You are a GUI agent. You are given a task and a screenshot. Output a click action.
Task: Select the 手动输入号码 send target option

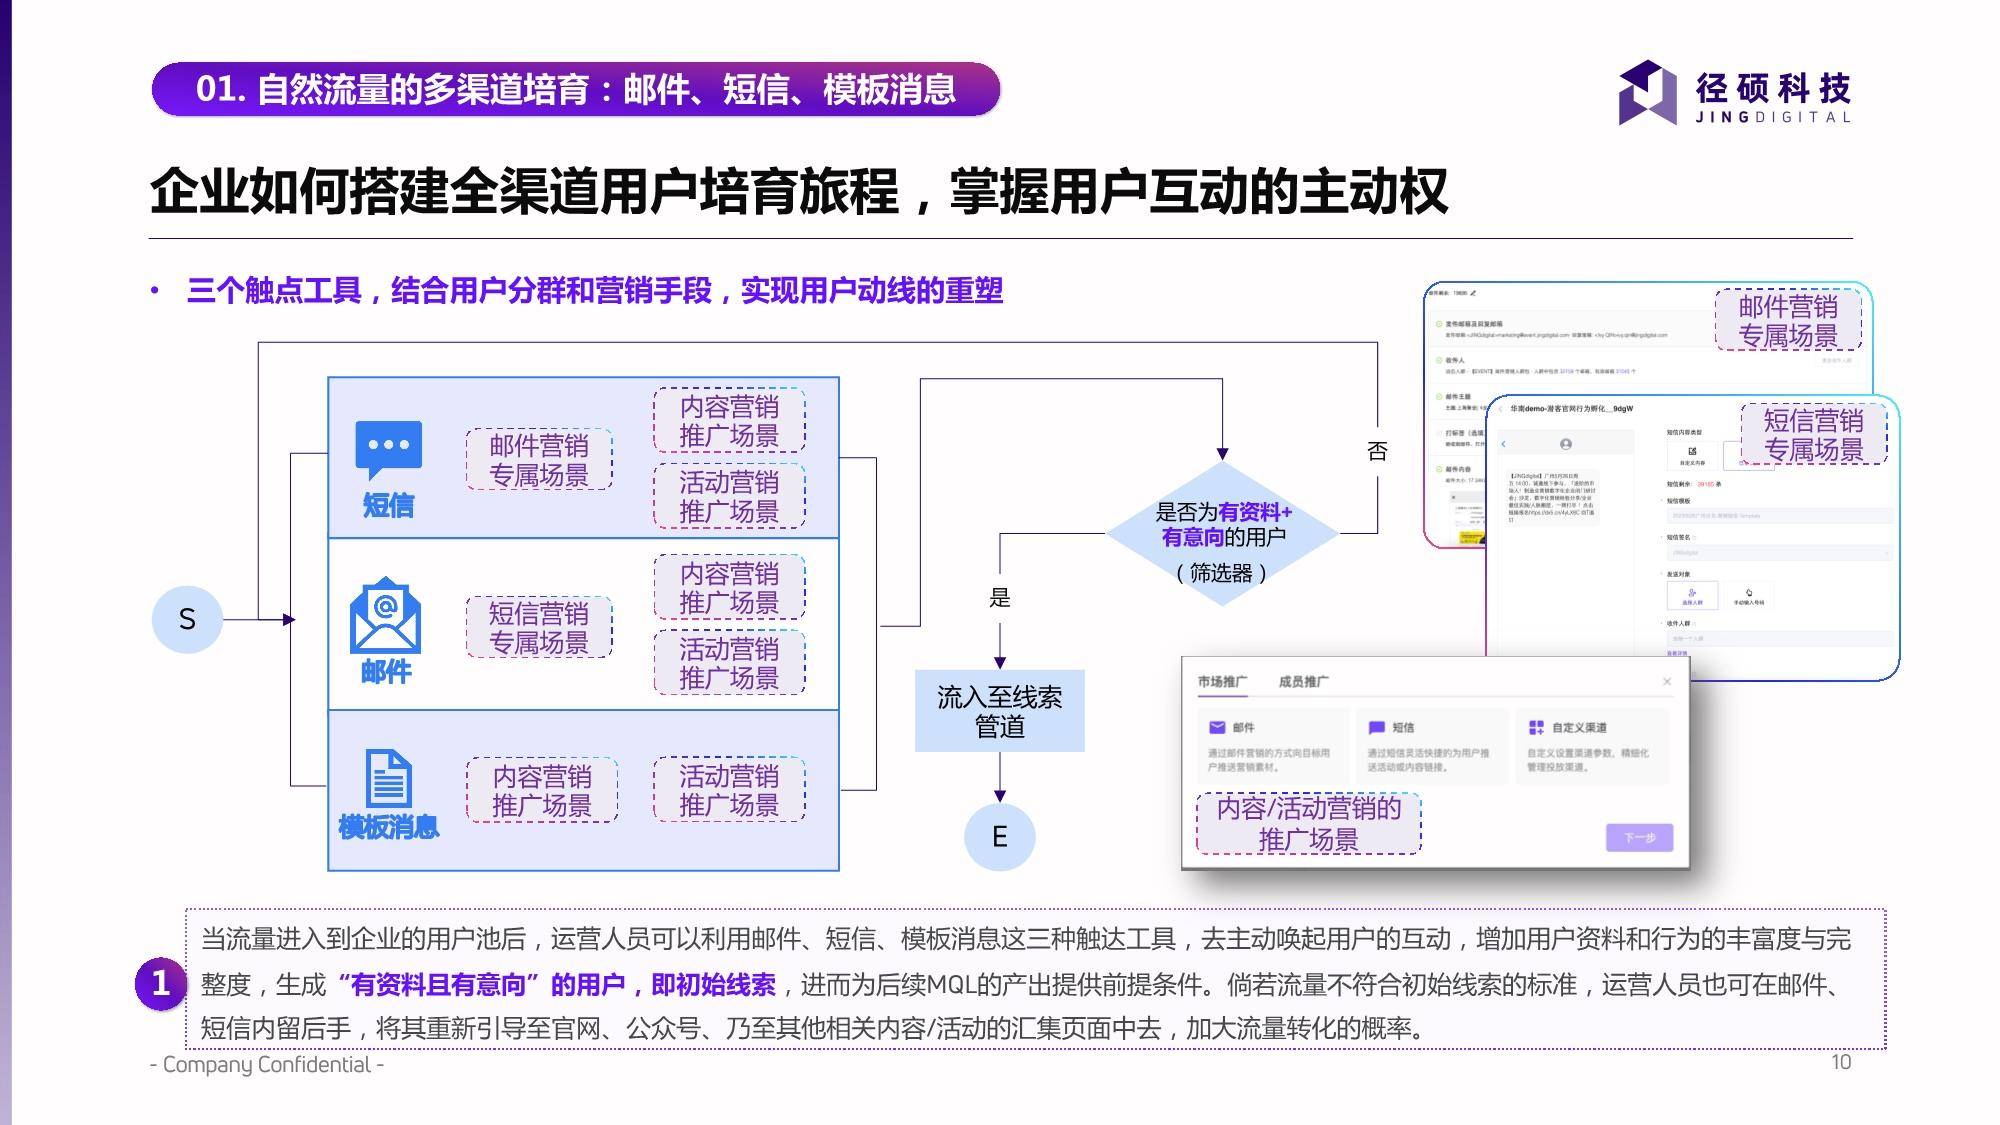coord(1748,596)
